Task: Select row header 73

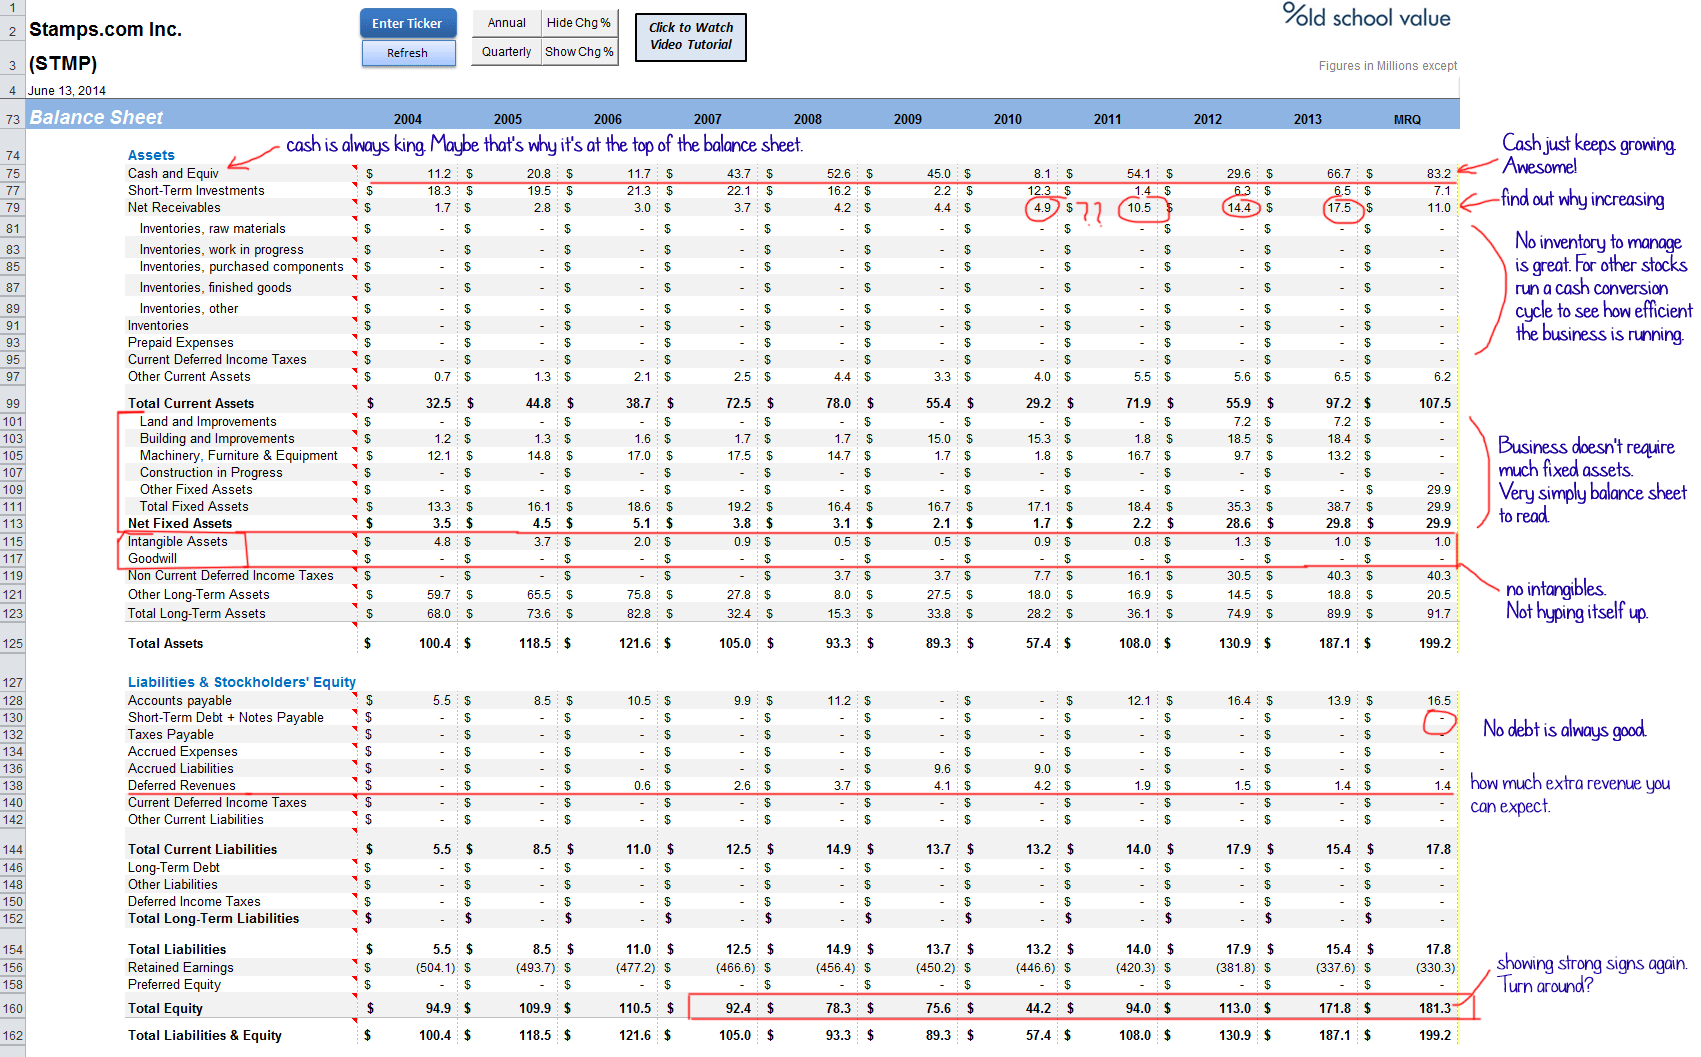Action: [13, 119]
